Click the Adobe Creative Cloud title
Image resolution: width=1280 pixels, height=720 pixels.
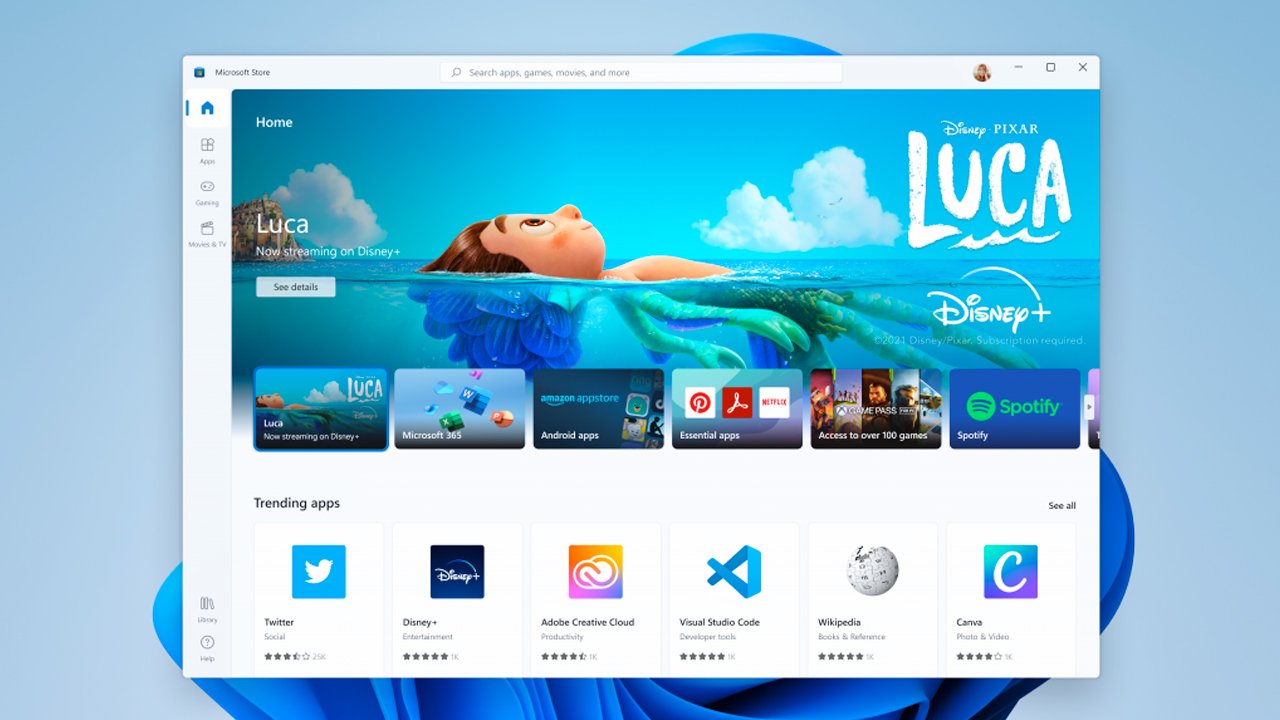(x=588, y=622)
